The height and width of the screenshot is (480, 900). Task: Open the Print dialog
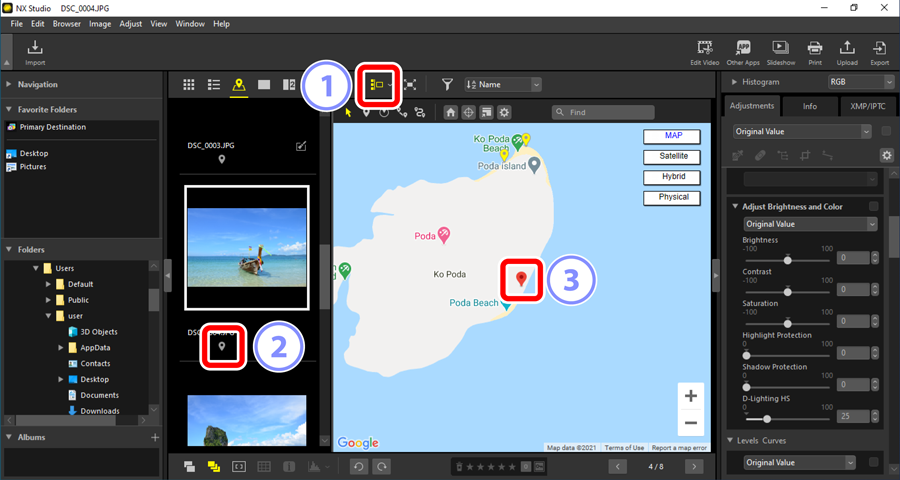pos(814,53)
